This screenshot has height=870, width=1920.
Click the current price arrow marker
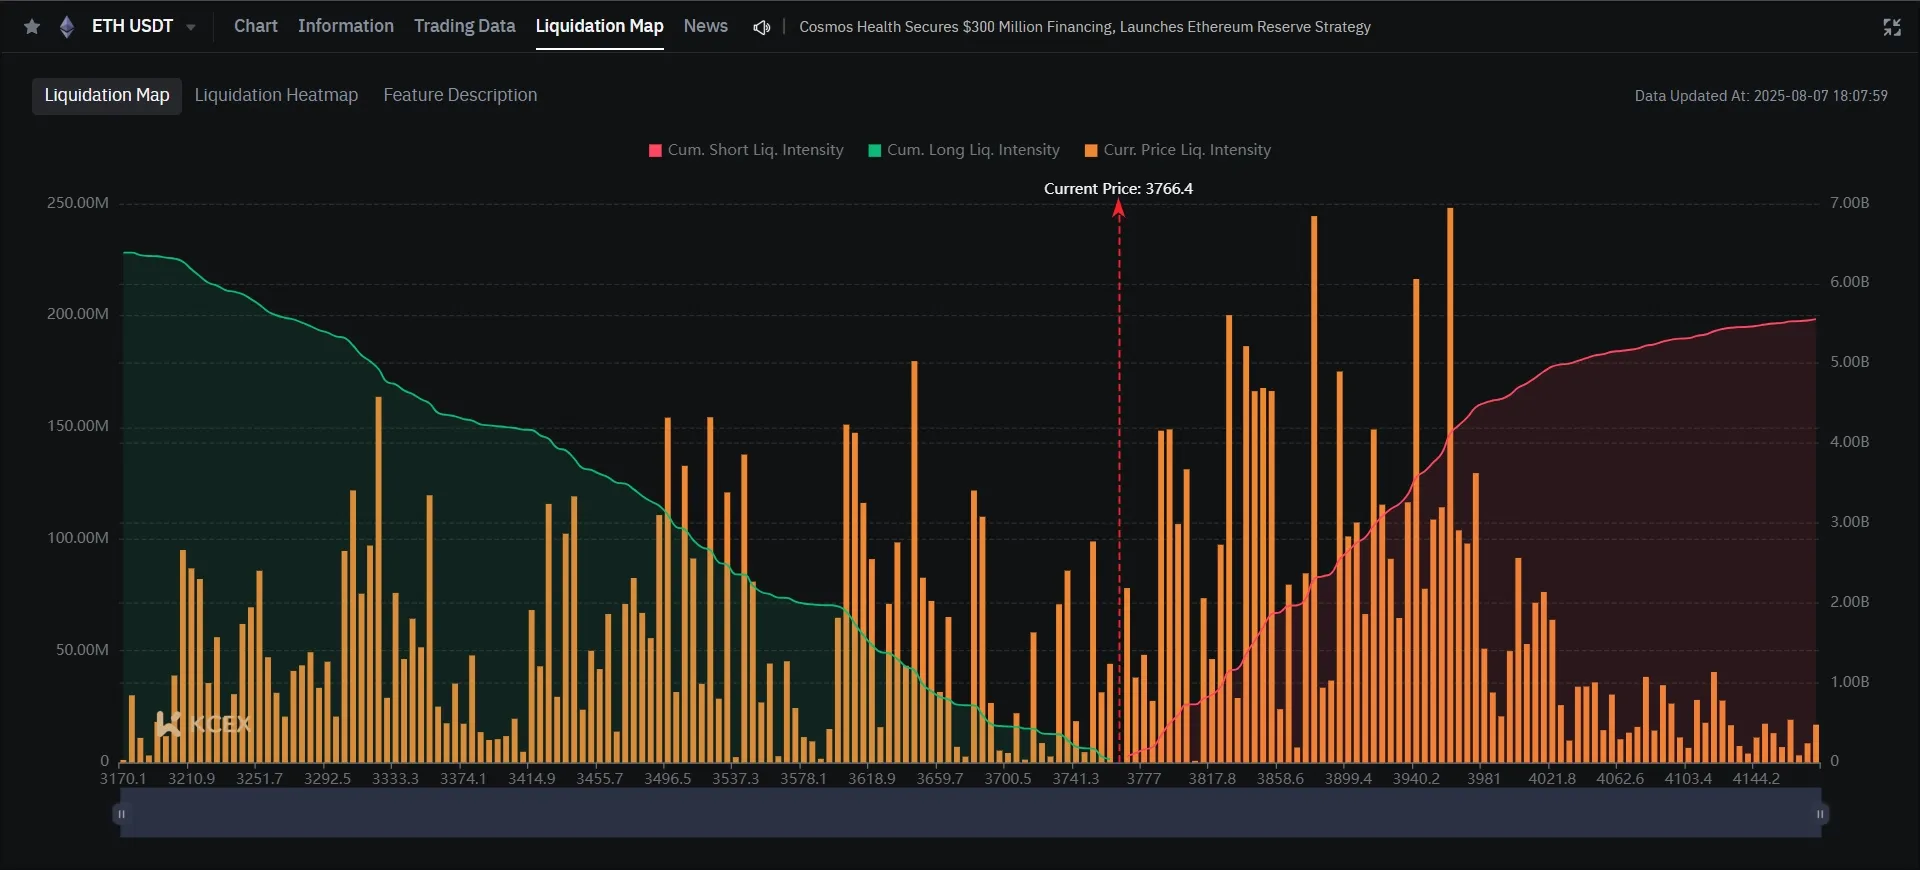pos(1119,209)
